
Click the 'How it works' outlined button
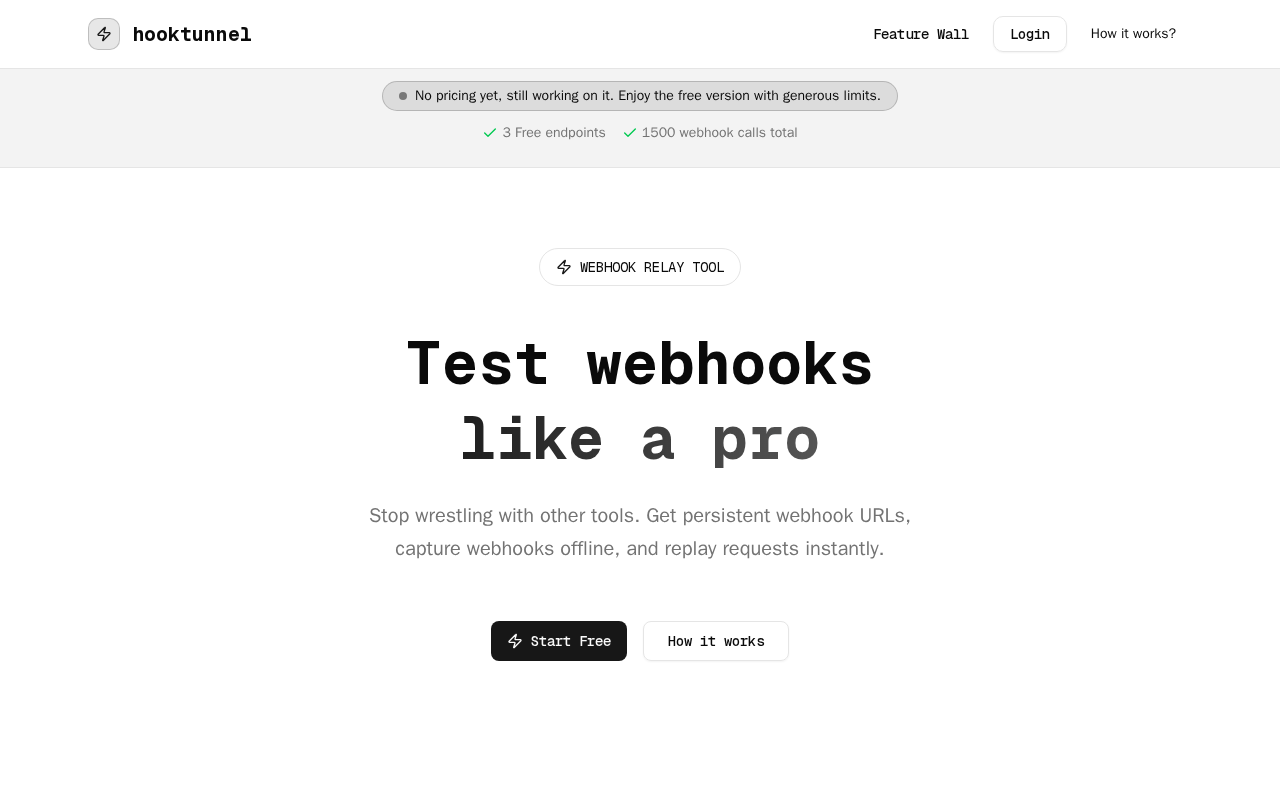[x=716, y=641]
